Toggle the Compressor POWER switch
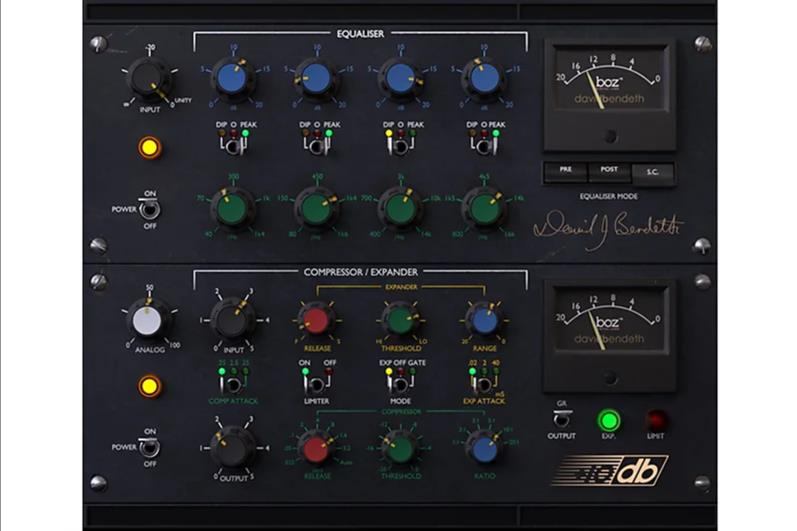This screenshot has width=797, height=531. point(149,448)
